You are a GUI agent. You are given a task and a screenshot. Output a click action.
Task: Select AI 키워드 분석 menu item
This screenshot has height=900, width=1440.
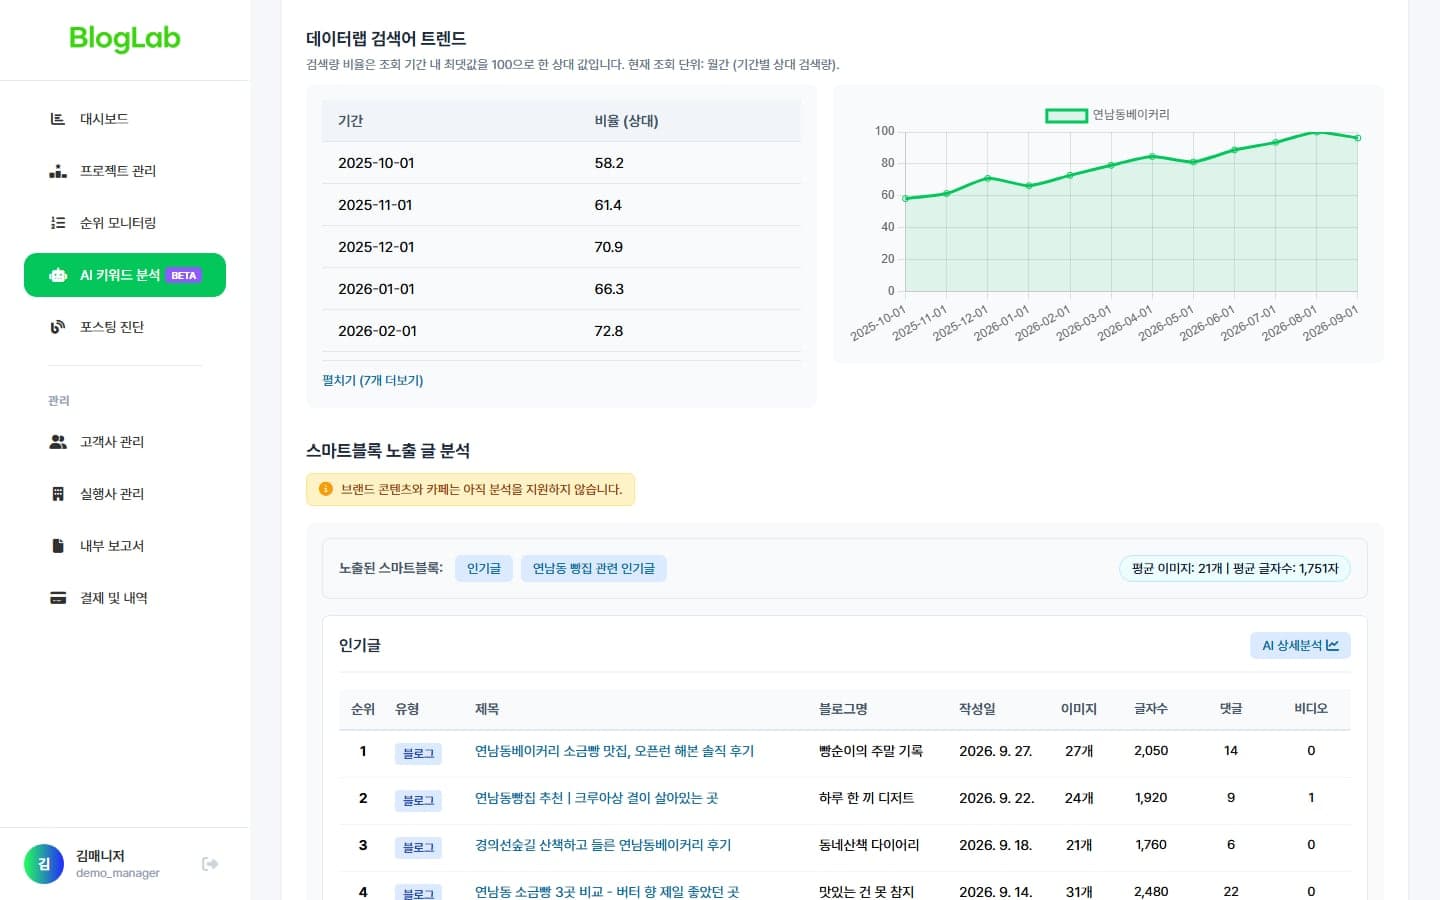[125, 275]
